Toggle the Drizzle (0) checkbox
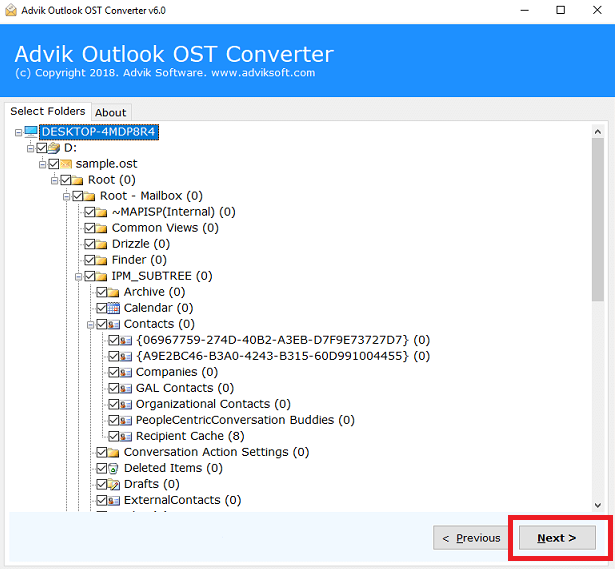615x569 pixels. pyautogui.click(x=89, y=244)
